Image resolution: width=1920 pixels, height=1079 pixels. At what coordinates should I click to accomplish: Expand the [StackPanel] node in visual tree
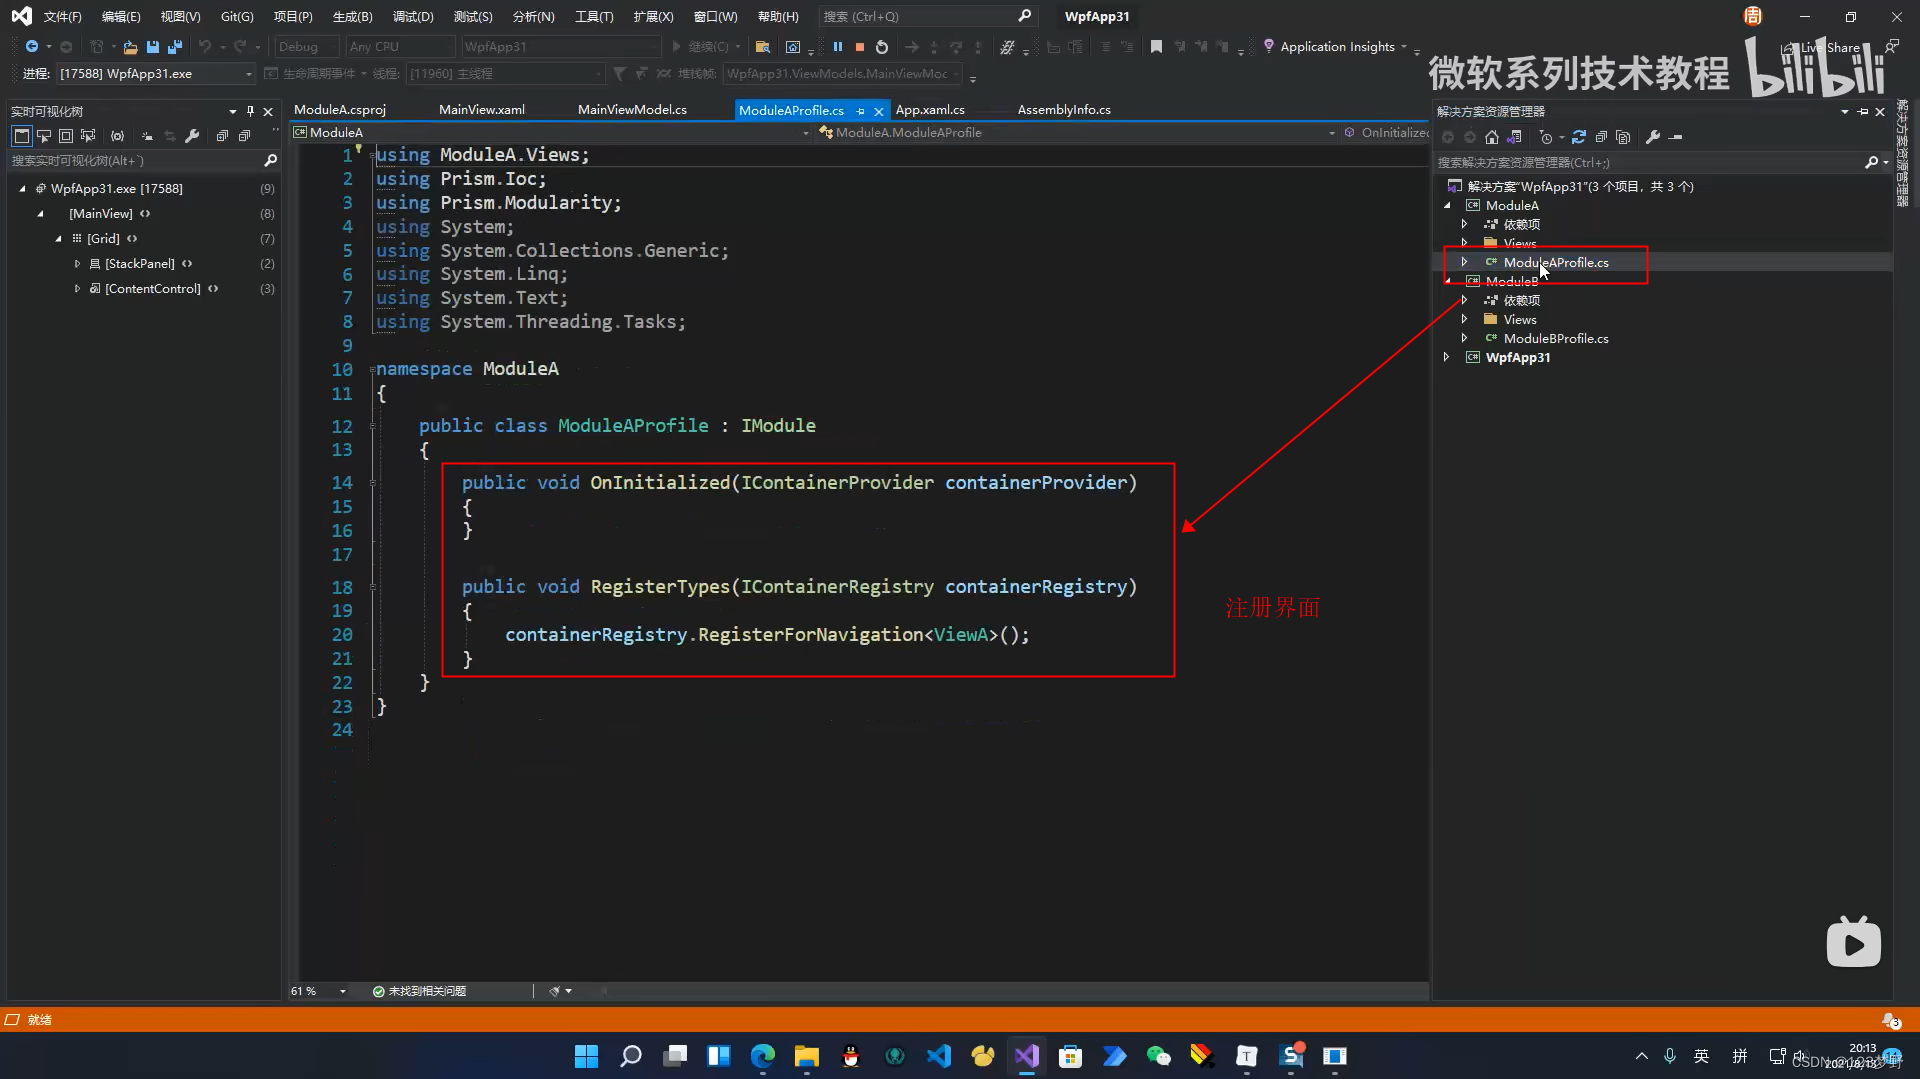coord(77,264)
